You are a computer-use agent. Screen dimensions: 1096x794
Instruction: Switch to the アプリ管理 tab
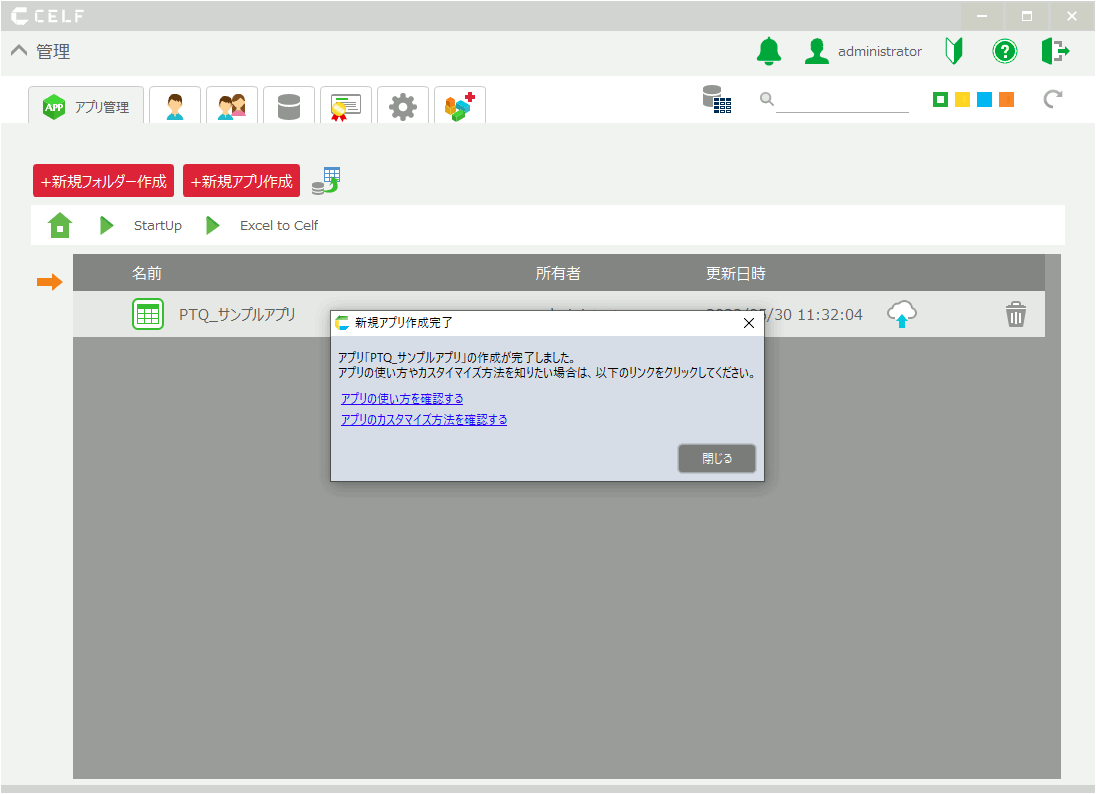click(x=87, y=107)
